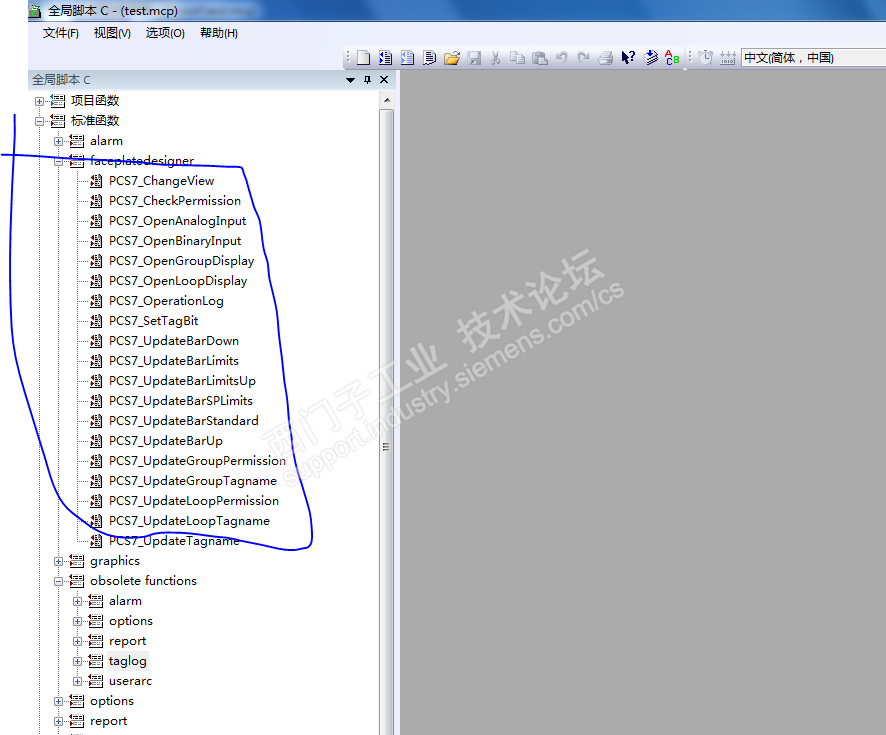Select PCS7_OpenAnalogInput function
The image size is (886, 735).
pos(177,221)
